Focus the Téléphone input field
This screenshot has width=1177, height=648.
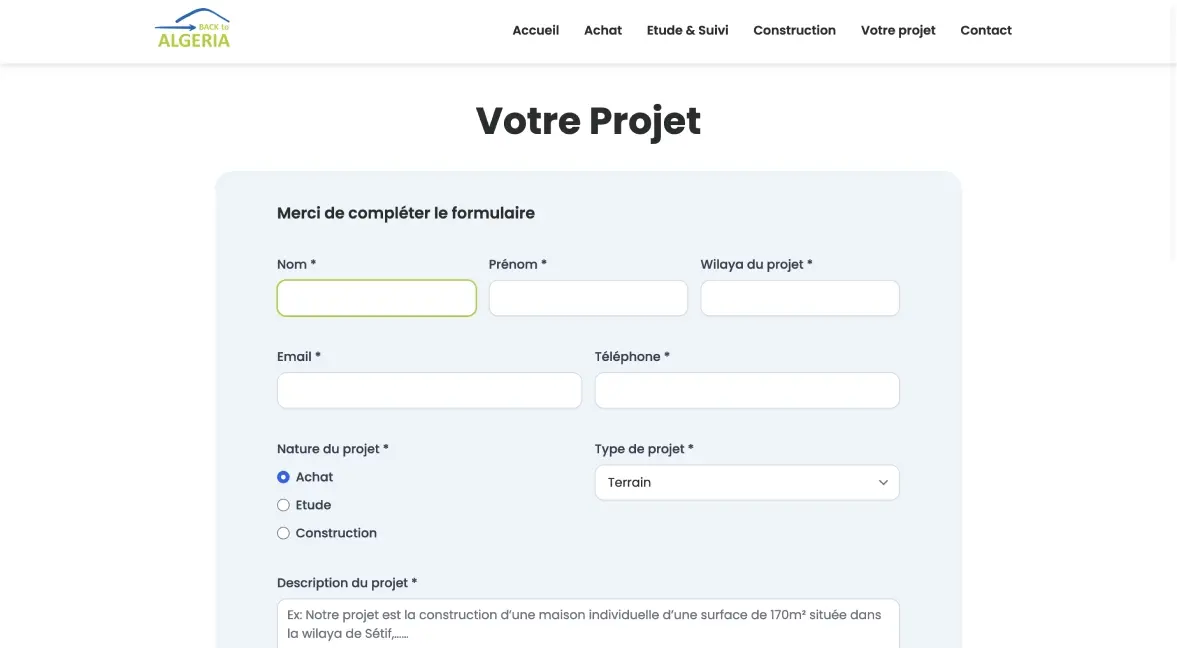click(x=747, y=390)
